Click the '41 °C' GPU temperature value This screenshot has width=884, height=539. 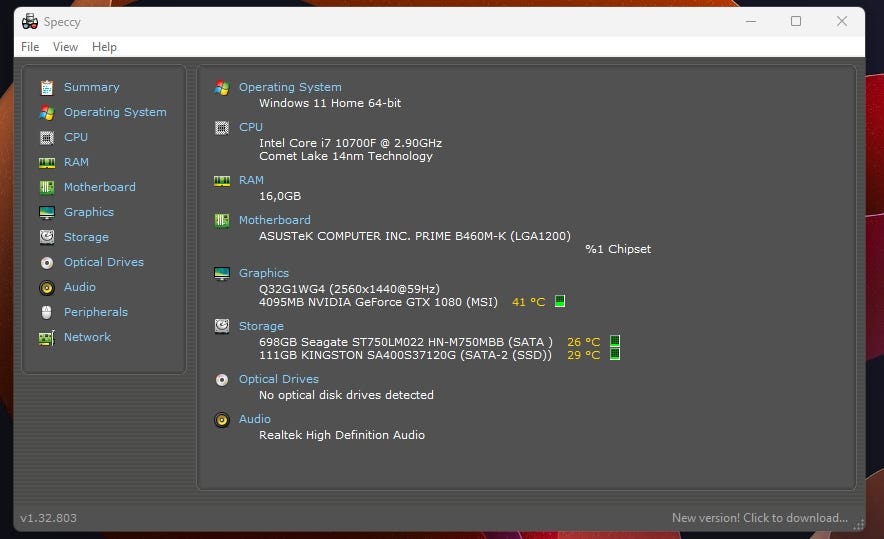pos(528,302)
